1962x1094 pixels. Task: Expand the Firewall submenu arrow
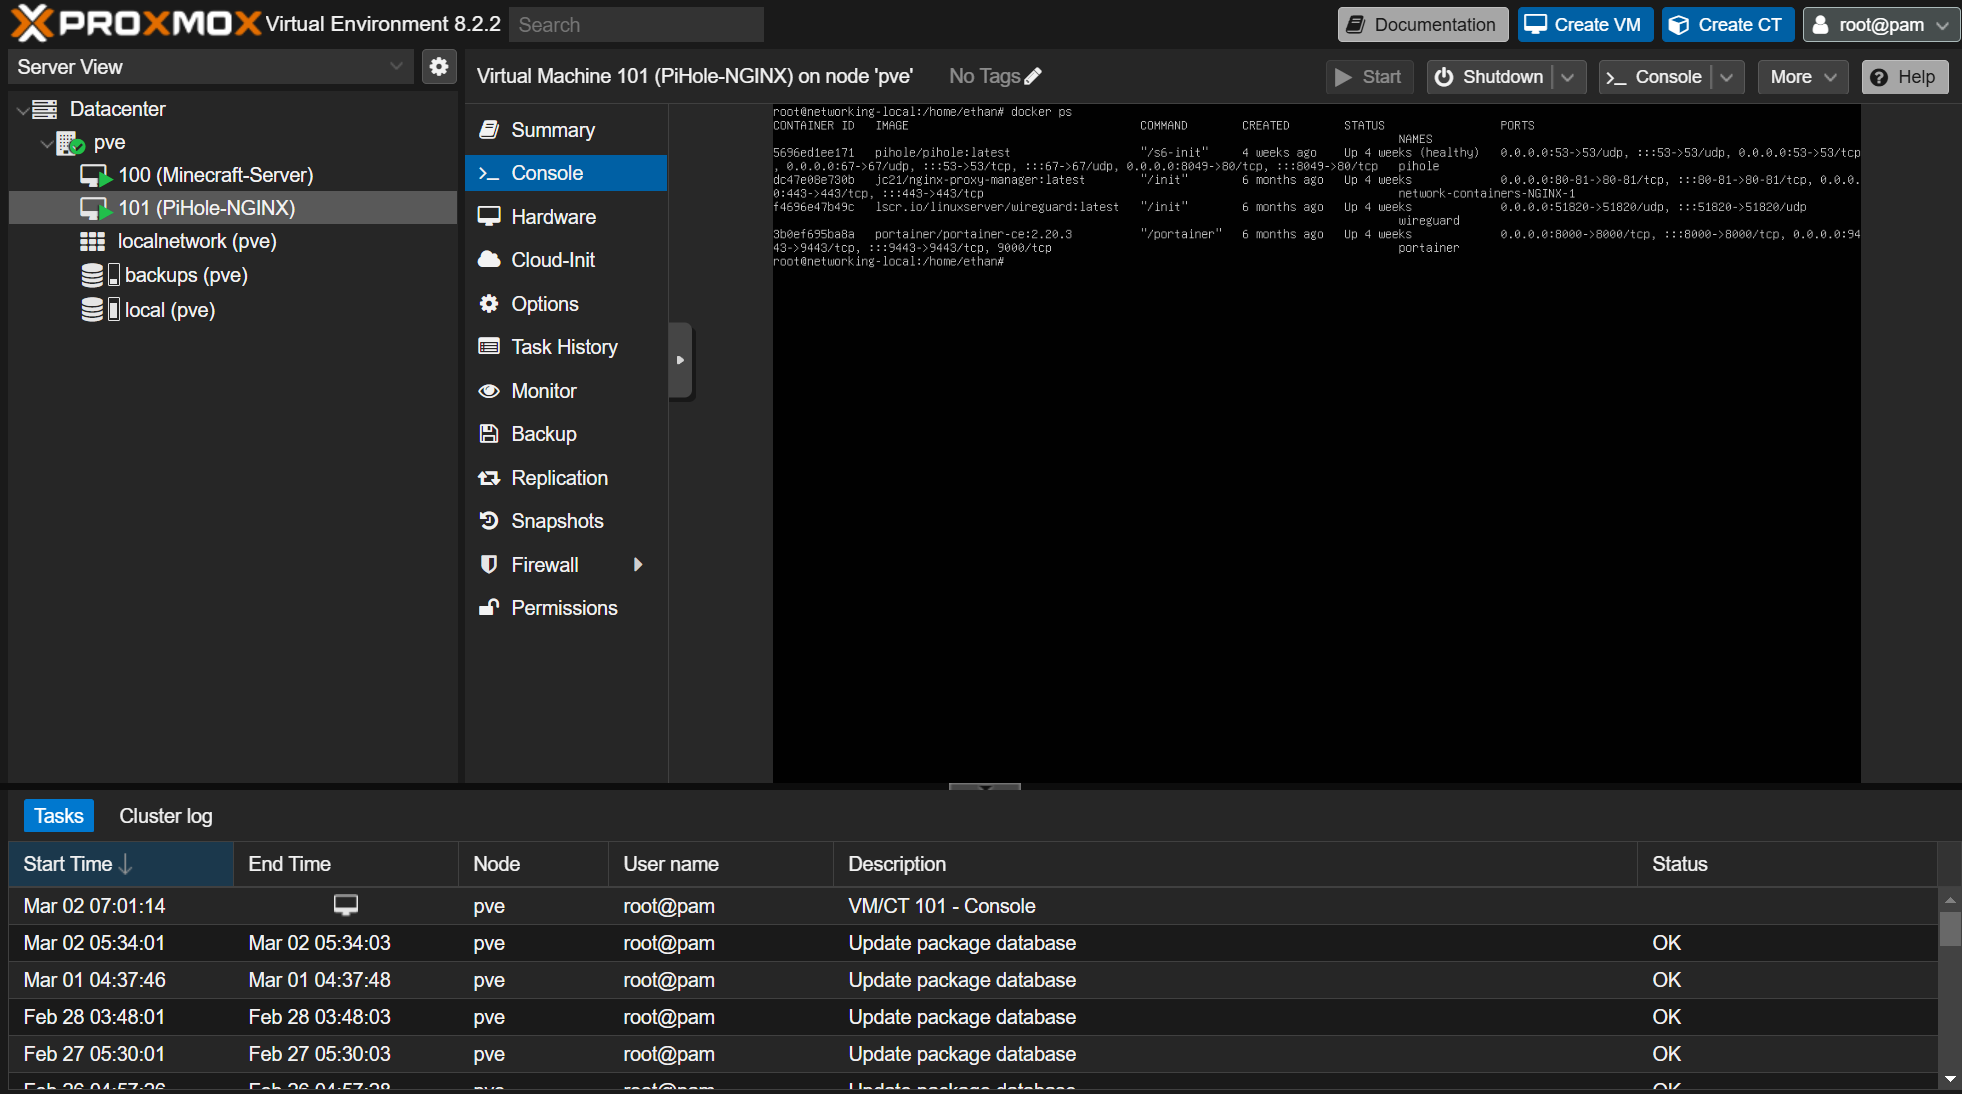point(639,564)
